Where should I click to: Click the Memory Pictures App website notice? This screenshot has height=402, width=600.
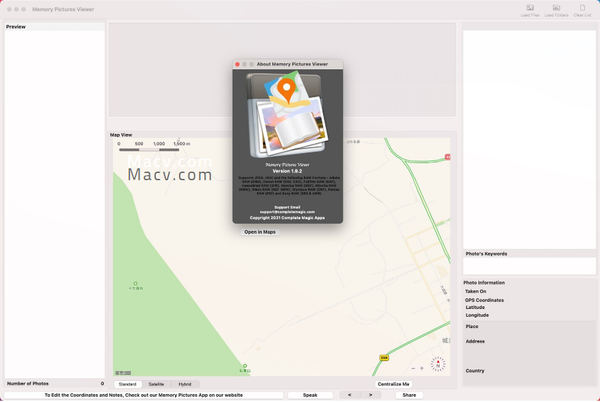coord(143,395)
